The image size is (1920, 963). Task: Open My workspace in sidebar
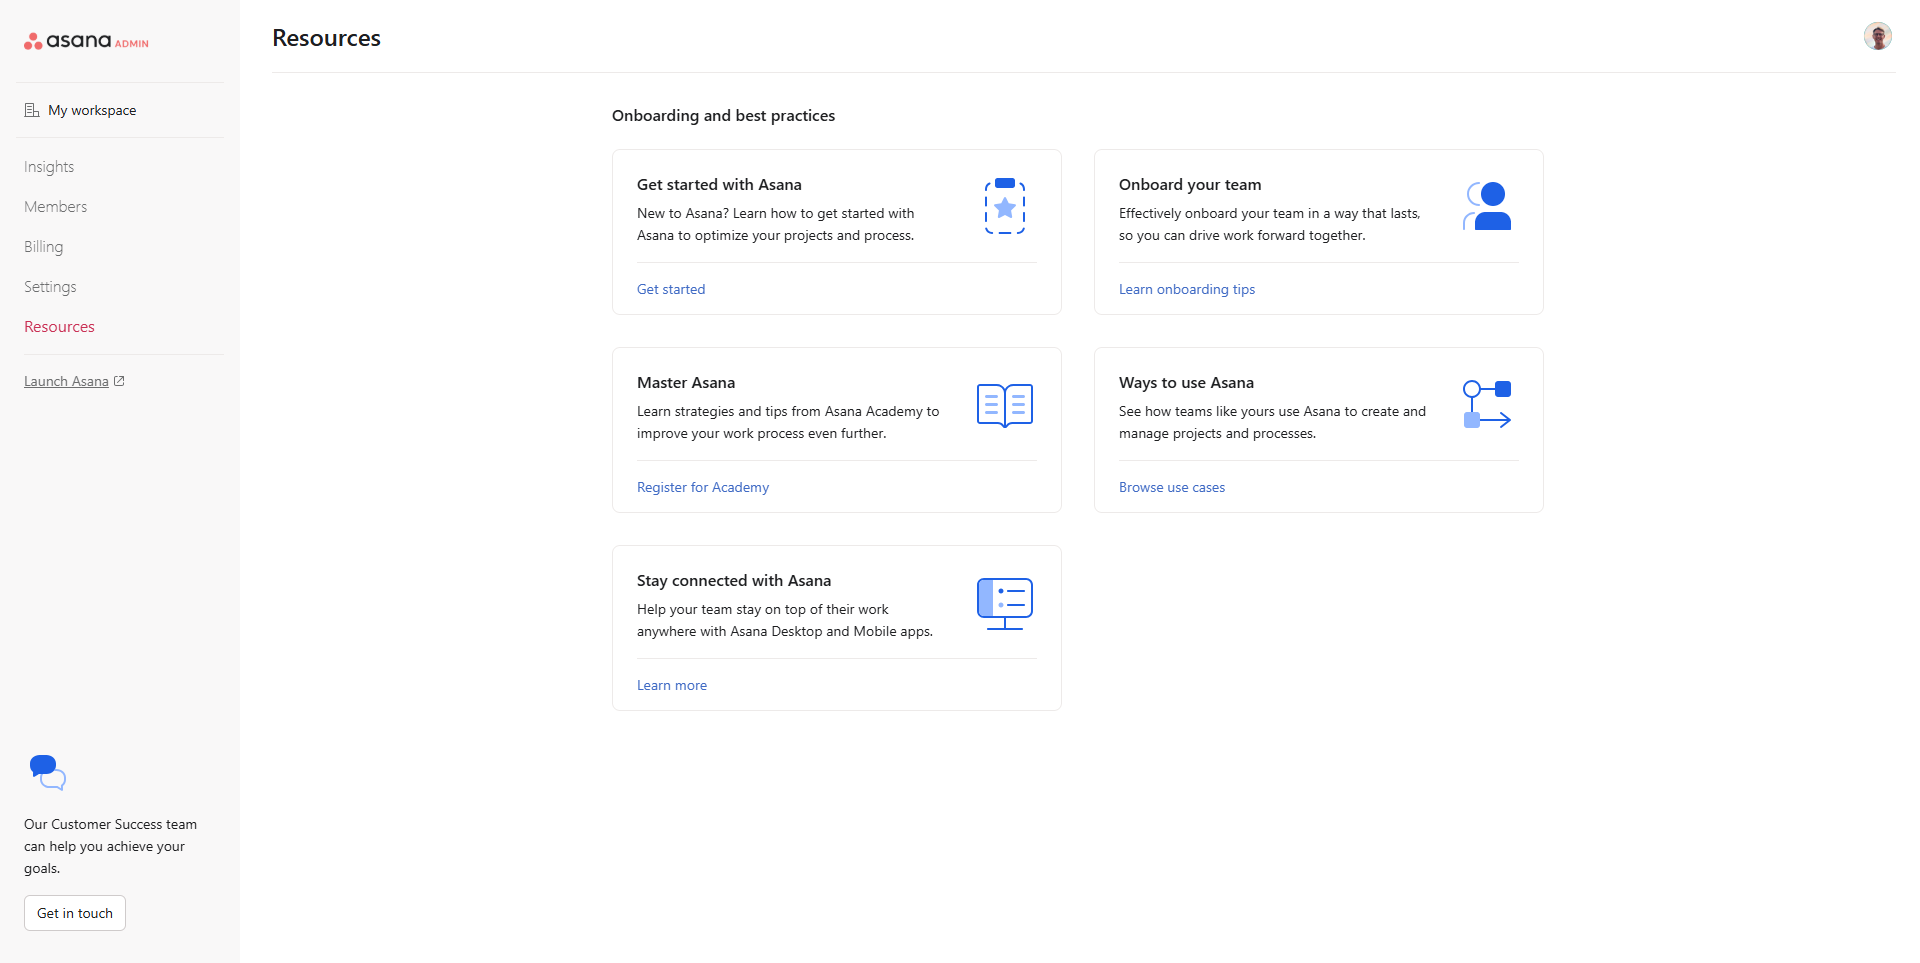[92, 110]
